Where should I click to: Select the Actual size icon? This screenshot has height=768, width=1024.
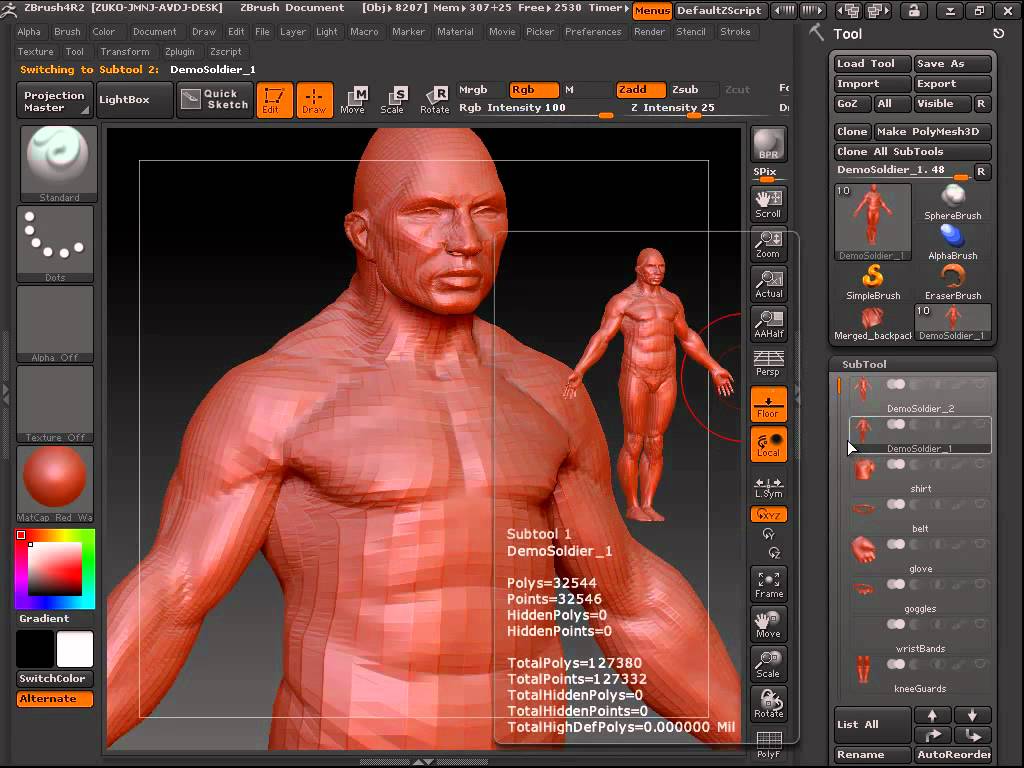[769, 283]
